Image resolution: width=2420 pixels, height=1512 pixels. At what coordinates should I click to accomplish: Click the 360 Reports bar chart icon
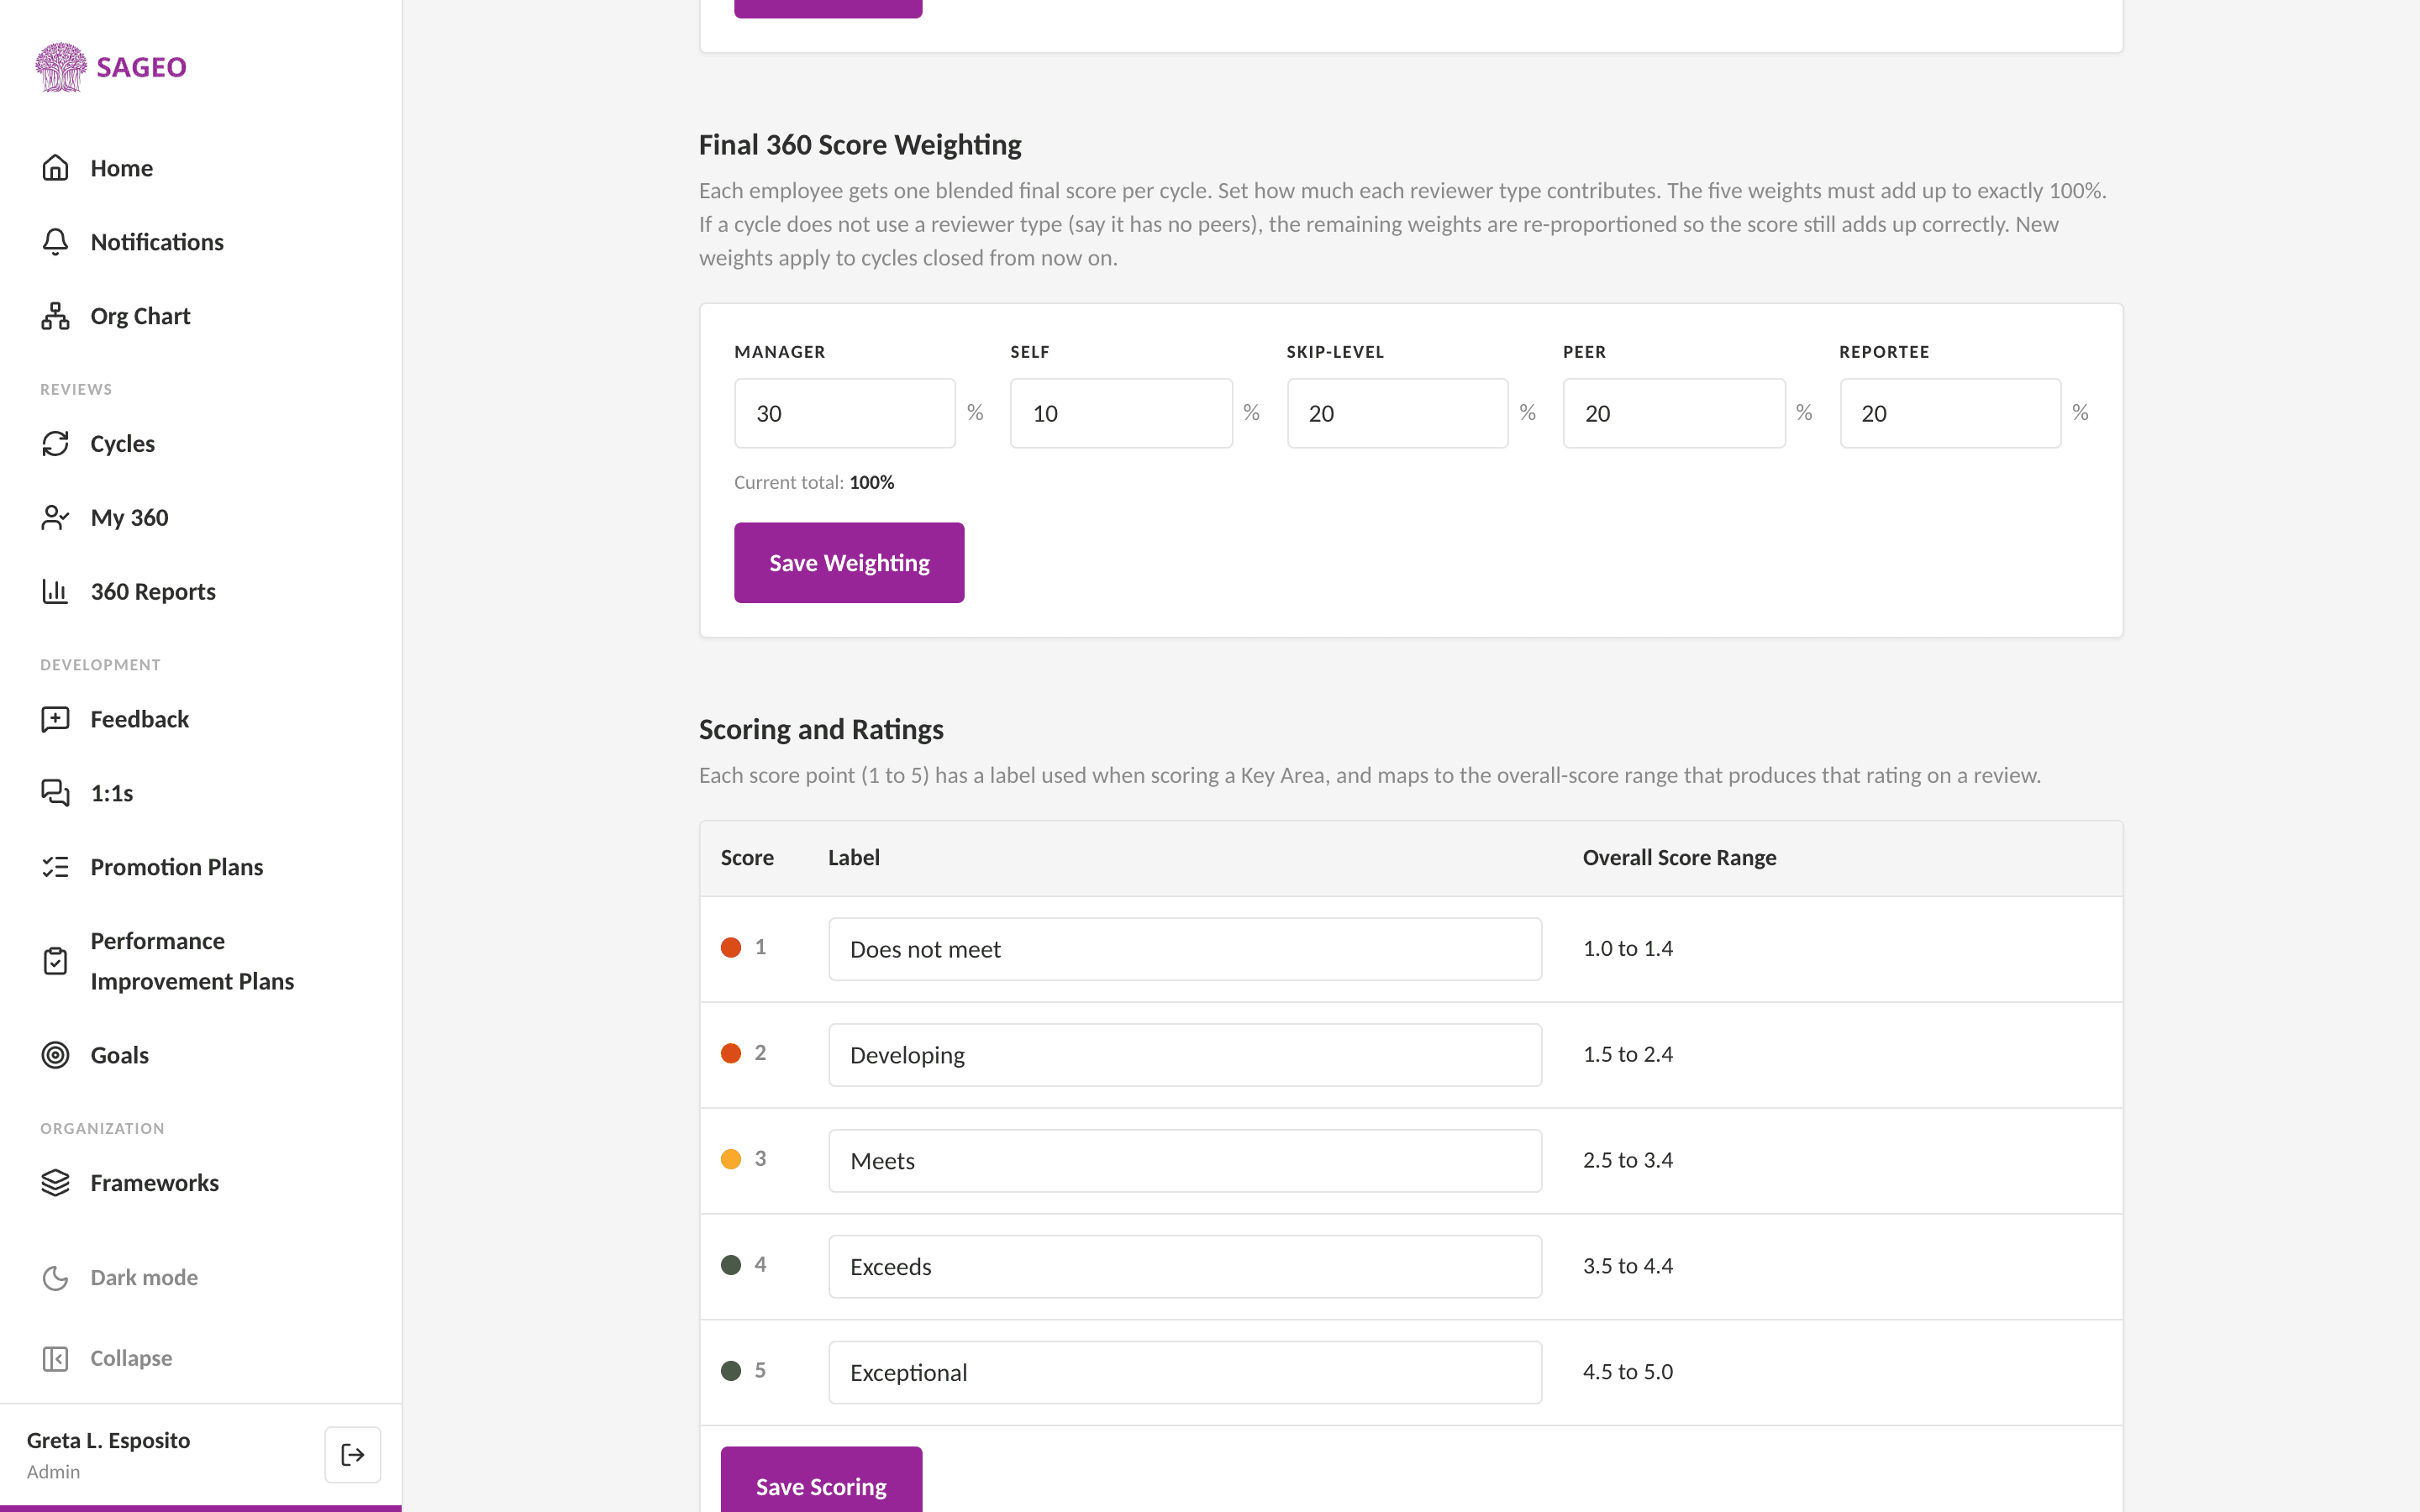click(55, 592)
